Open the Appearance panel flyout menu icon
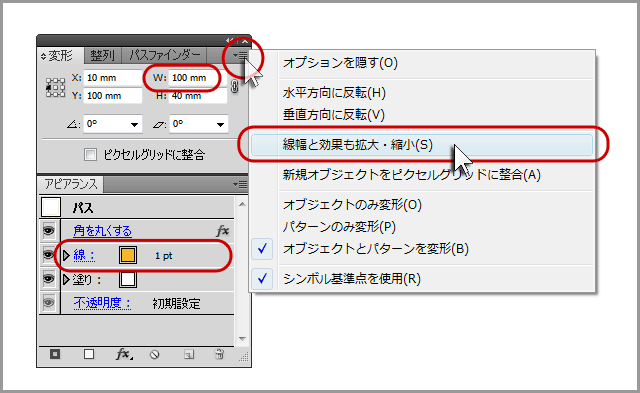Image resolution: width=640 pixels, height=393 pixels. 240,185
